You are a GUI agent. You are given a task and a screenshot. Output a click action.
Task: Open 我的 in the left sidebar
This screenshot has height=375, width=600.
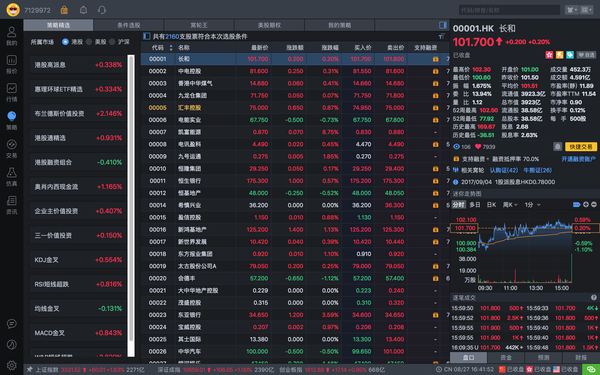click(x=12, y=36)
